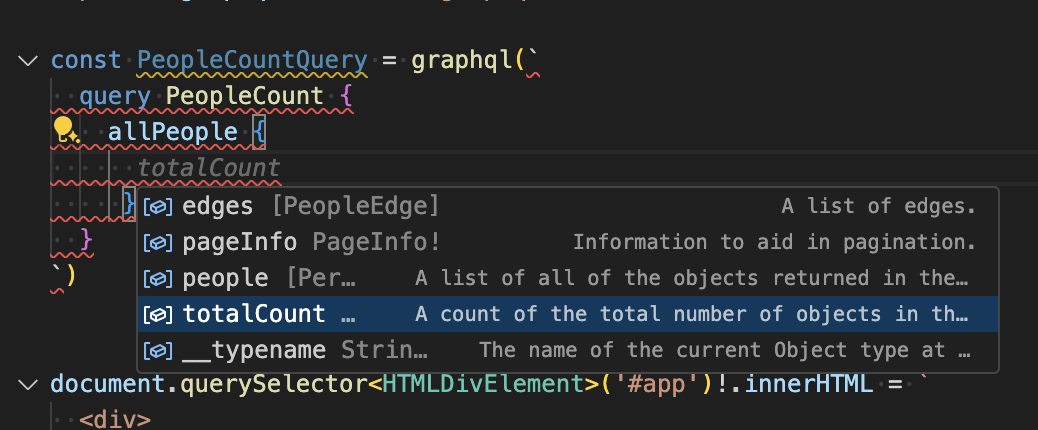Viewport: 1038px width, 430px height.
Task: Collapse the document.querySelector statement fold
Action: point(26,384)
